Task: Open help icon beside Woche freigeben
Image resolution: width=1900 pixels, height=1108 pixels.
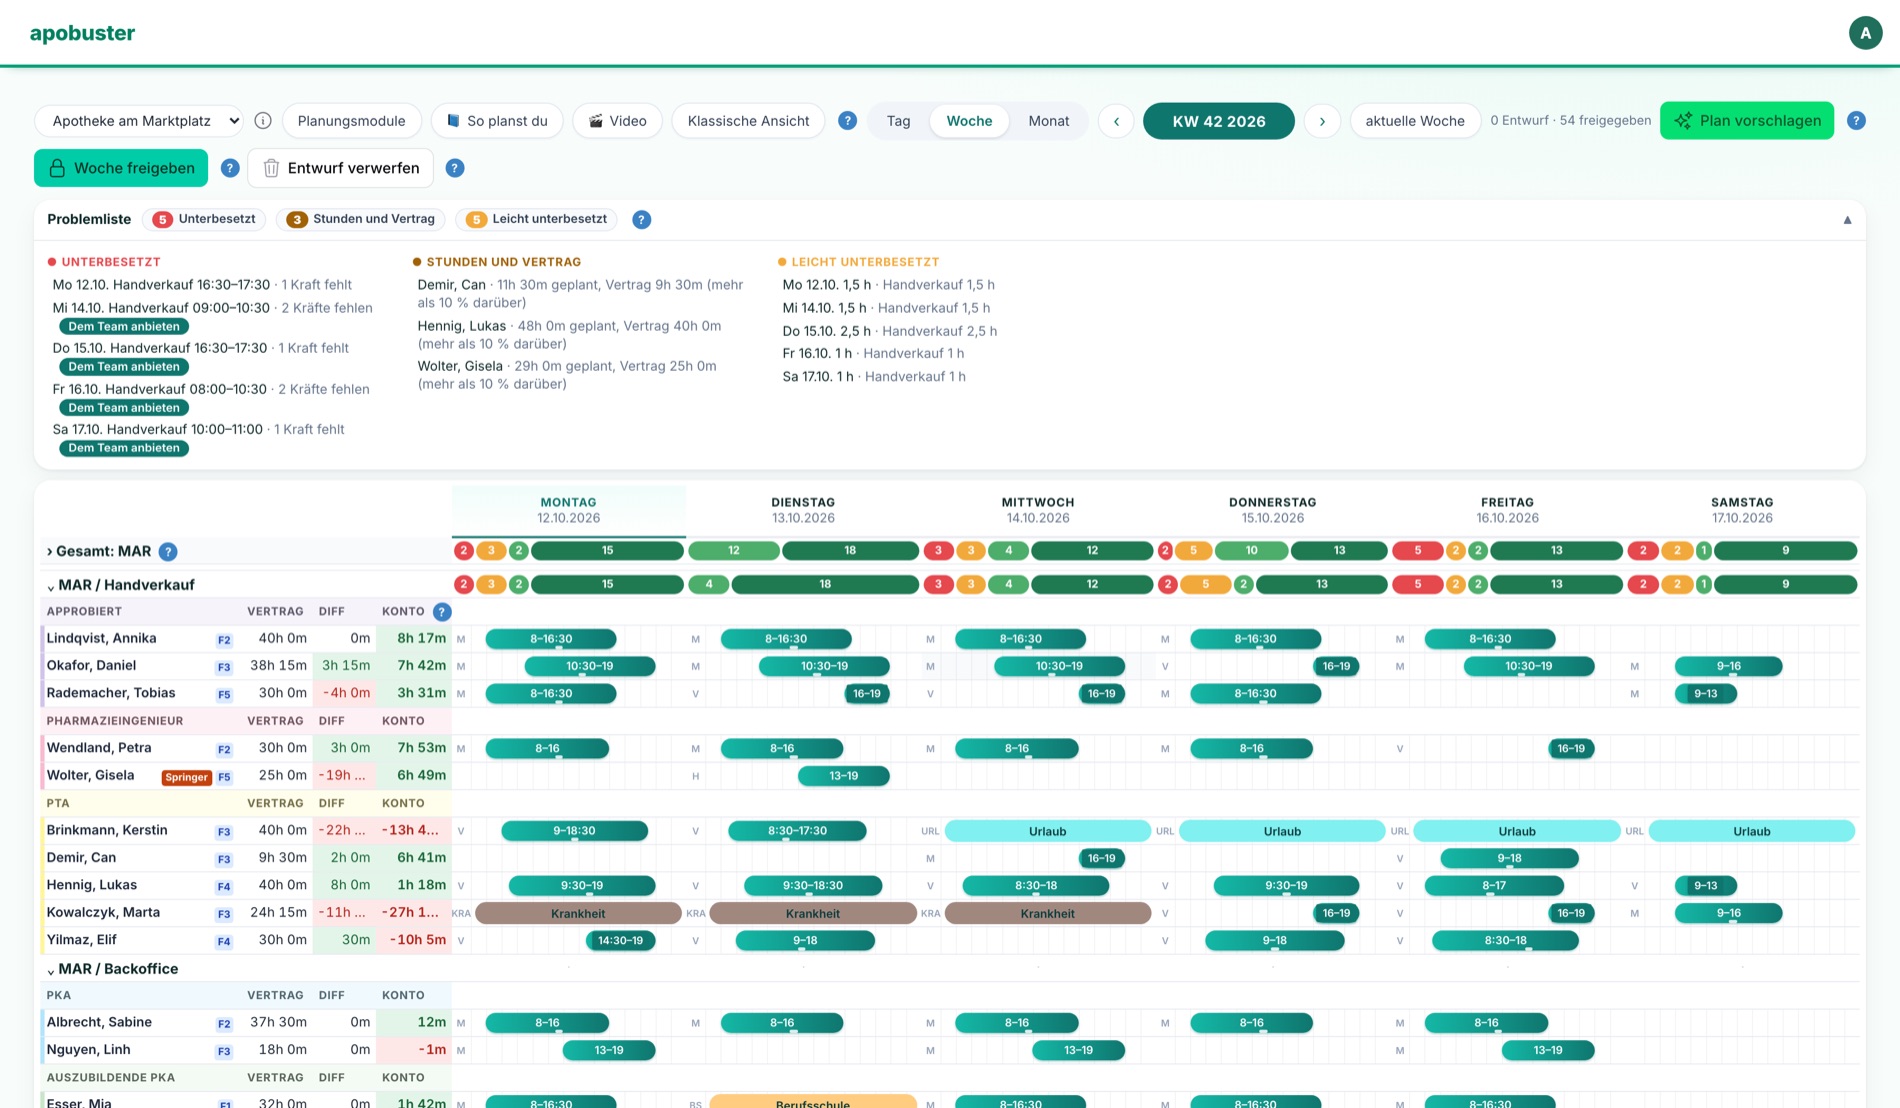Action: 230,168
